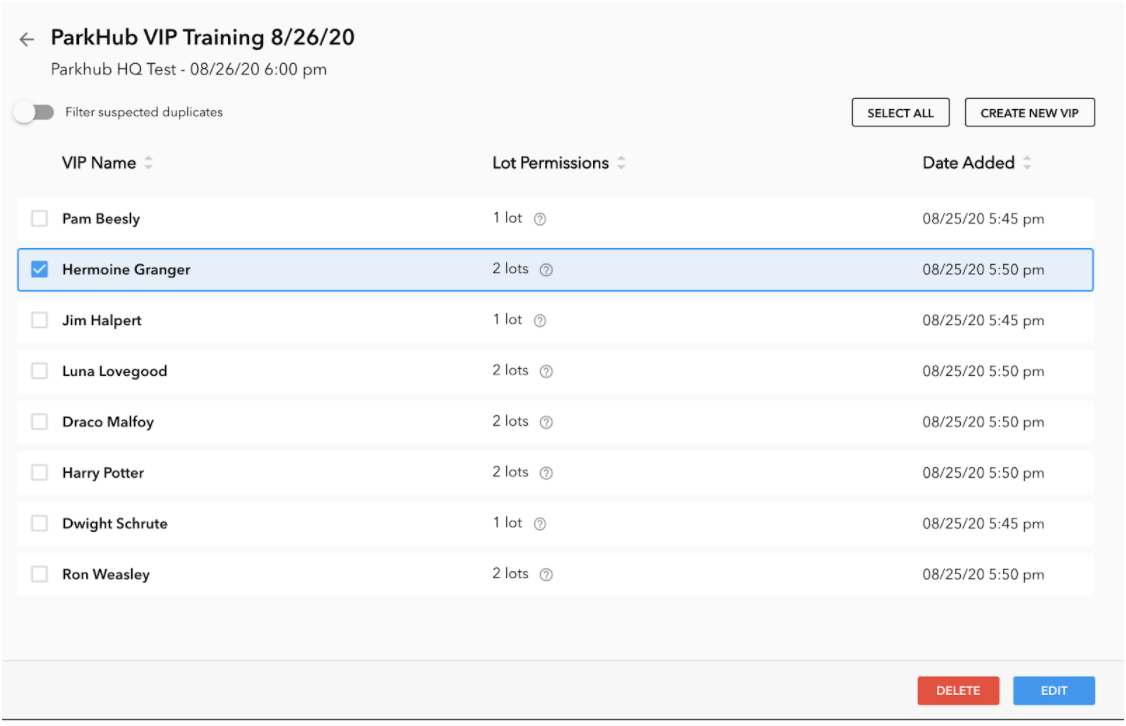Select the Ron Weasley checkbox
The width and height of the screenshot is (1126, 726).
click(x=39, y=574)
